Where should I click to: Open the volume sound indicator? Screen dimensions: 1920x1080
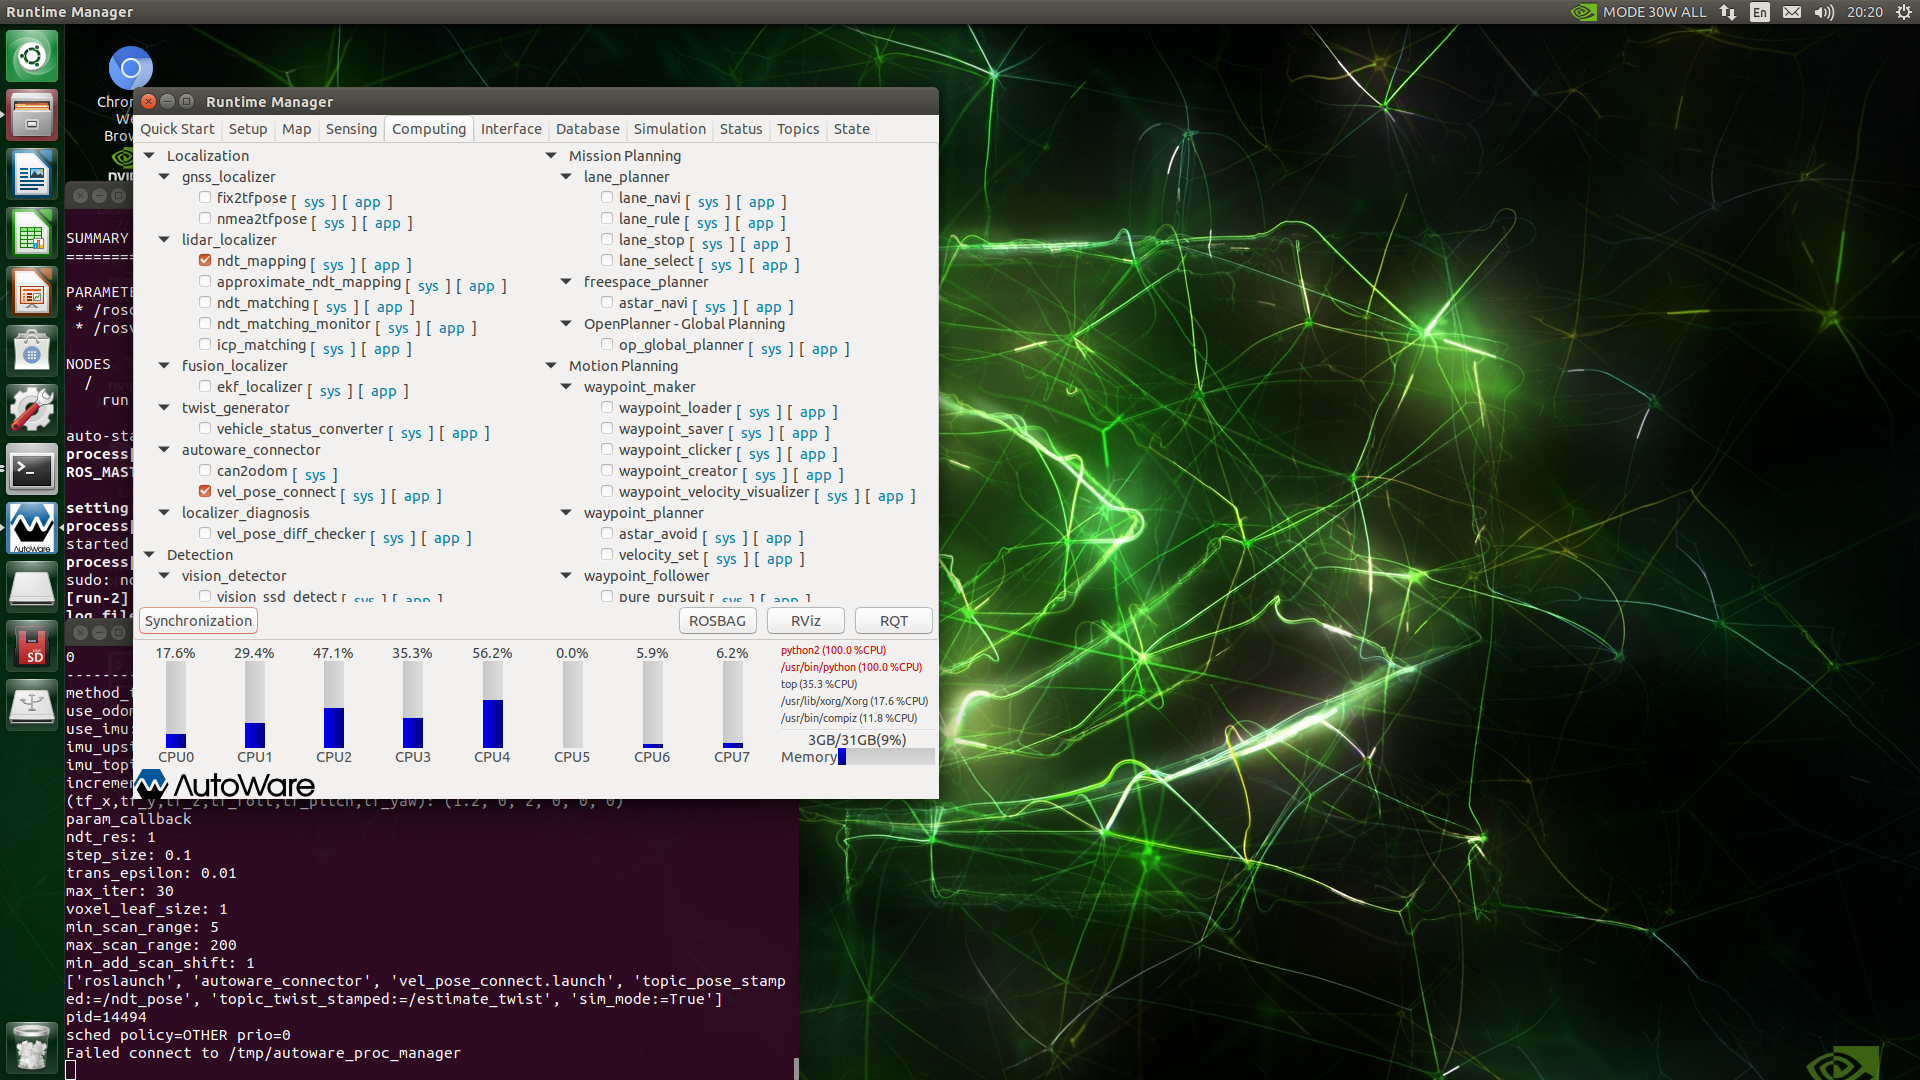coord(1824,12)
